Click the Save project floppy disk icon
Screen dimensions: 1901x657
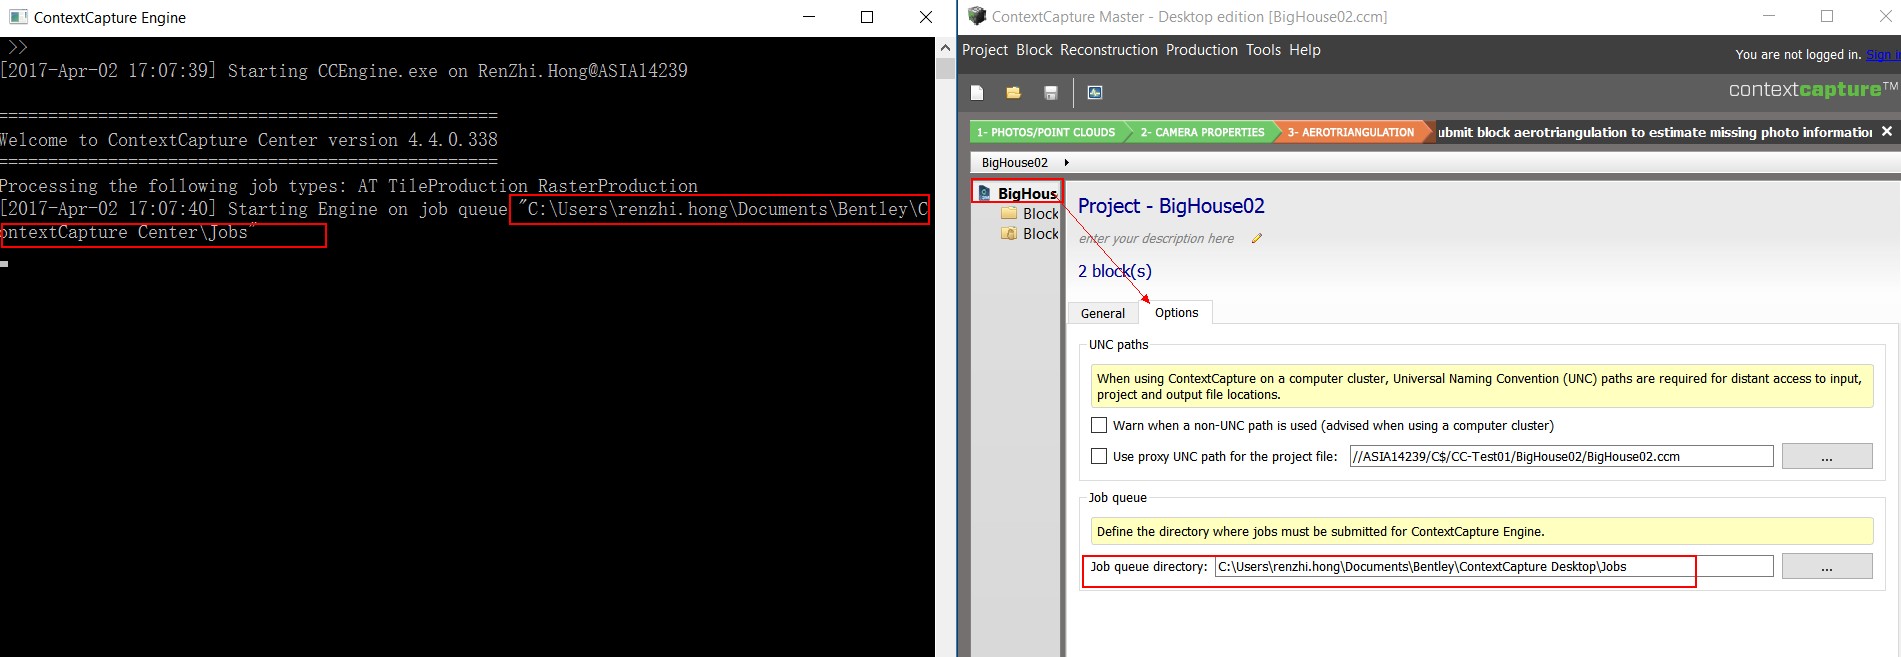point(1051,93)
